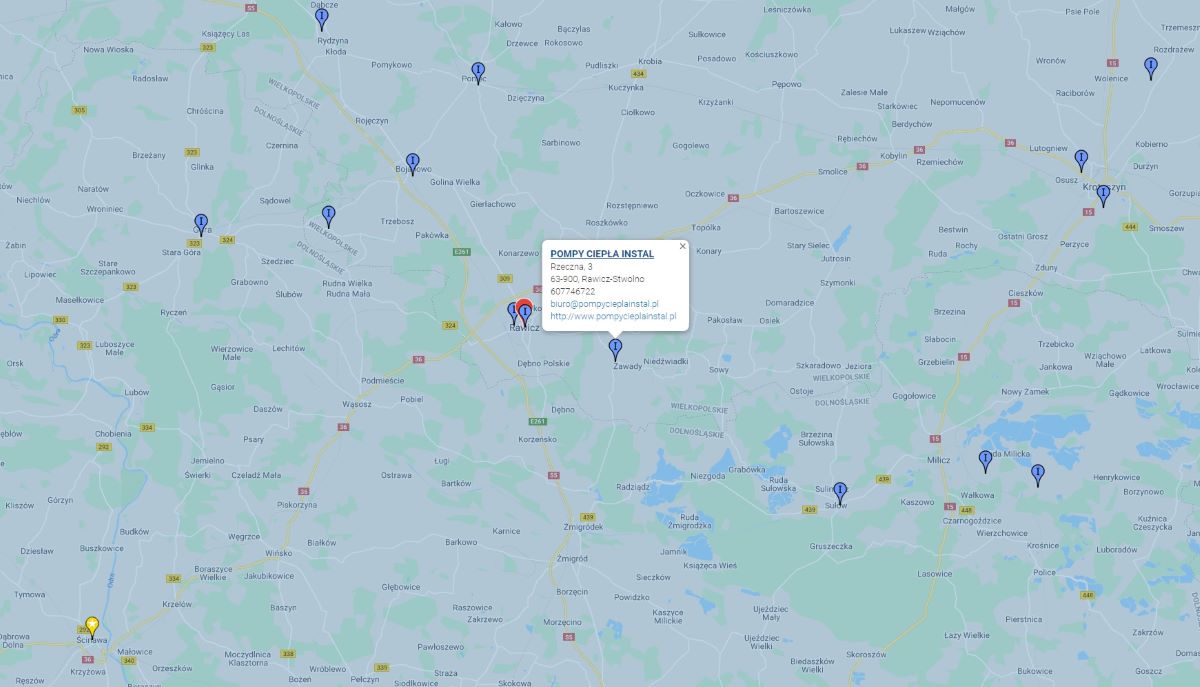This screenshot has width=1200, height=687.
Task: Open the POMPY CIEPŁA INSTAL title link
Action: pos(602,254)
